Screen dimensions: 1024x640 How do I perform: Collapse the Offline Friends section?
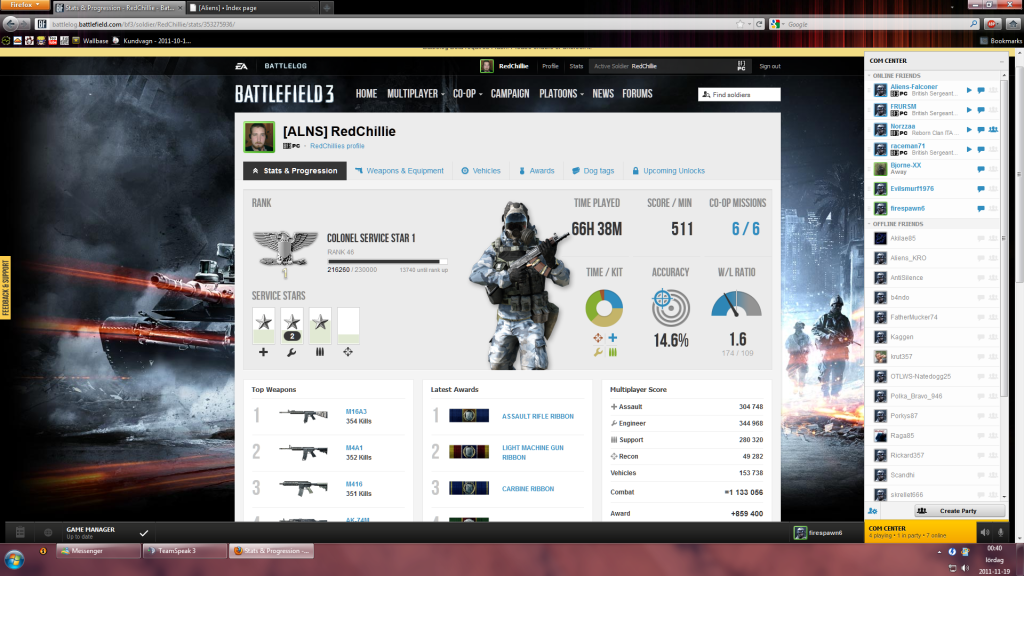tap(869, 224)
